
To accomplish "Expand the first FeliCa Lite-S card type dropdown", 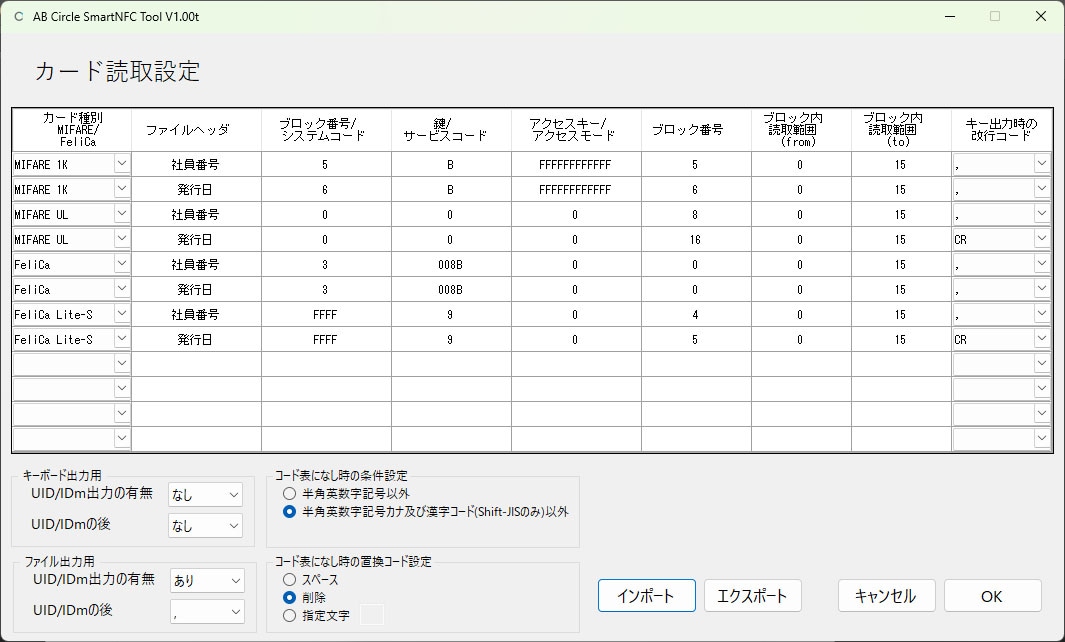I will [122, 314].
